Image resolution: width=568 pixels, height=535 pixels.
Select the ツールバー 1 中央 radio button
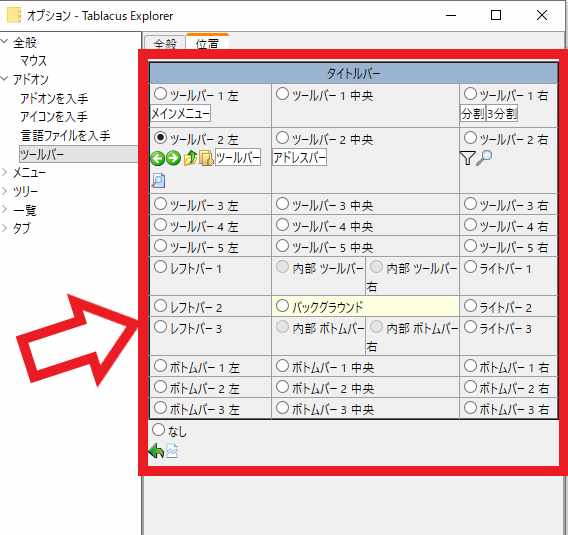tap(282, 94)
